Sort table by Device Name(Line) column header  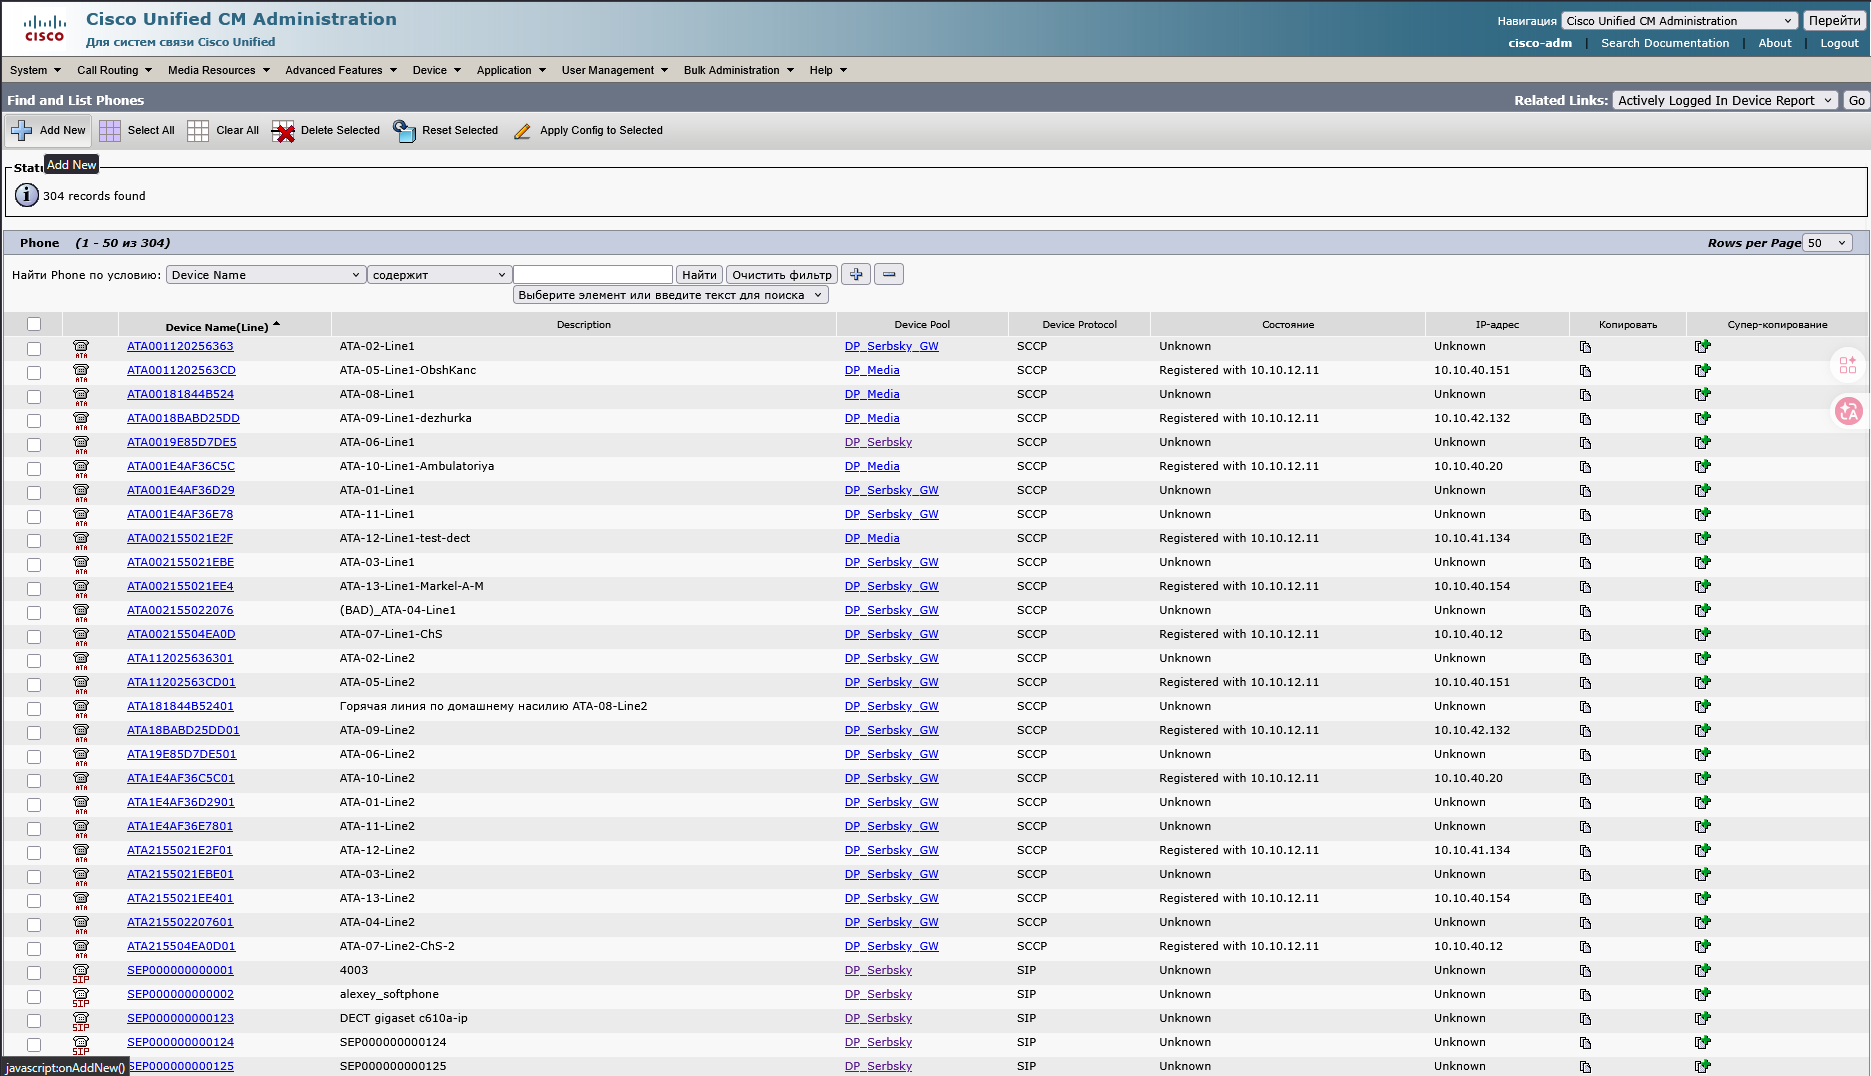point(217,327)
